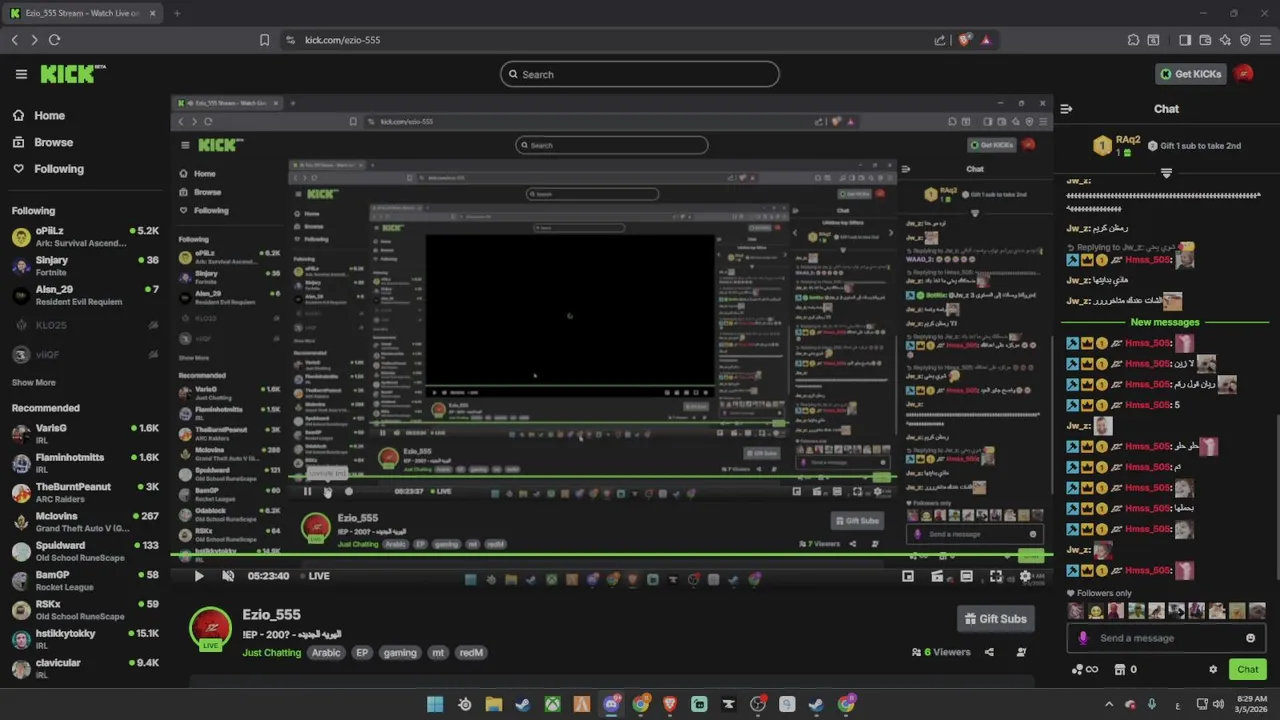Open Just Chatting category link
Viewport: 1280px width, 720px height.
[x=271, y=653]
